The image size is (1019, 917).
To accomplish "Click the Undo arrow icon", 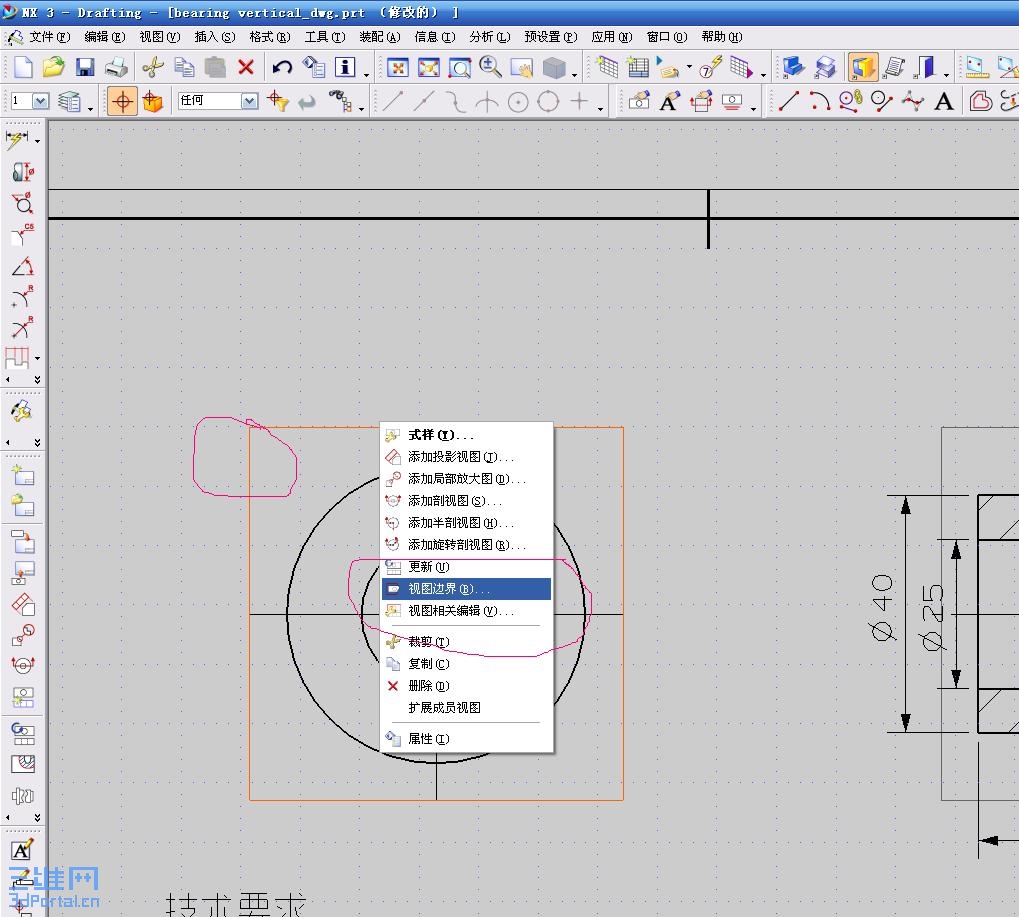I will pos(282,68).
